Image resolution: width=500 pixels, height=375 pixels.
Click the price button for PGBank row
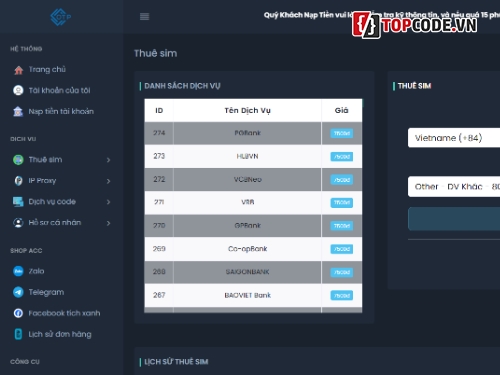click(x=342, y=133)
